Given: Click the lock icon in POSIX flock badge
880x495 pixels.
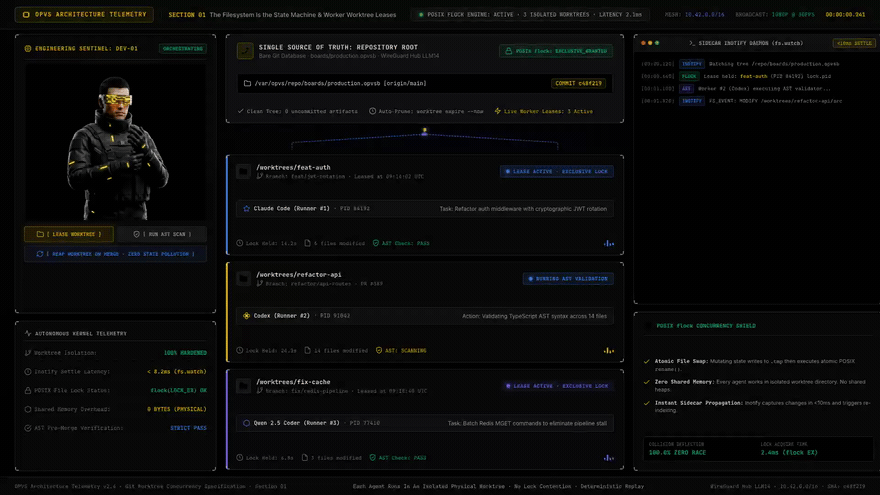Looking at the screenshot, I should click(508, 51).
